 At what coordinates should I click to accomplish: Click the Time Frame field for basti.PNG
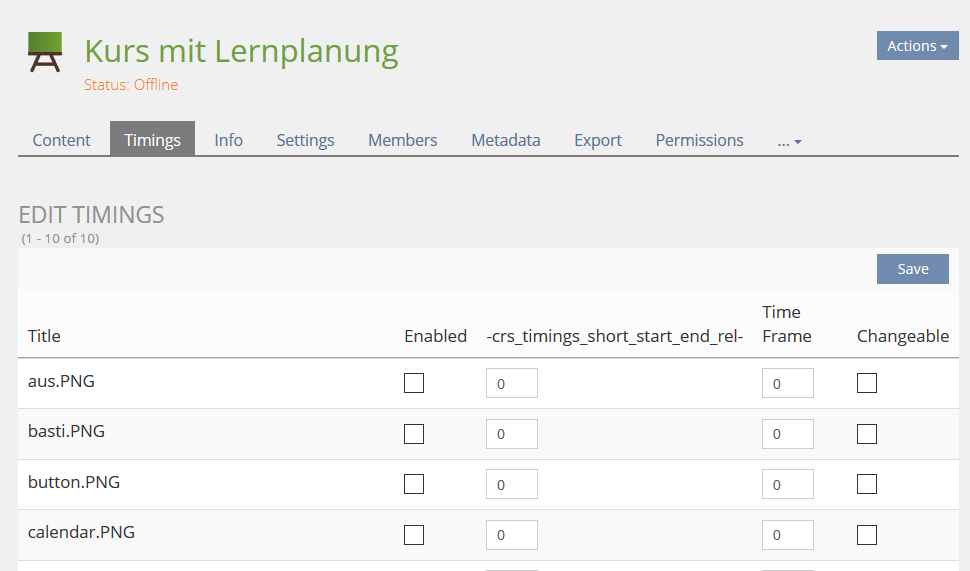787,434
